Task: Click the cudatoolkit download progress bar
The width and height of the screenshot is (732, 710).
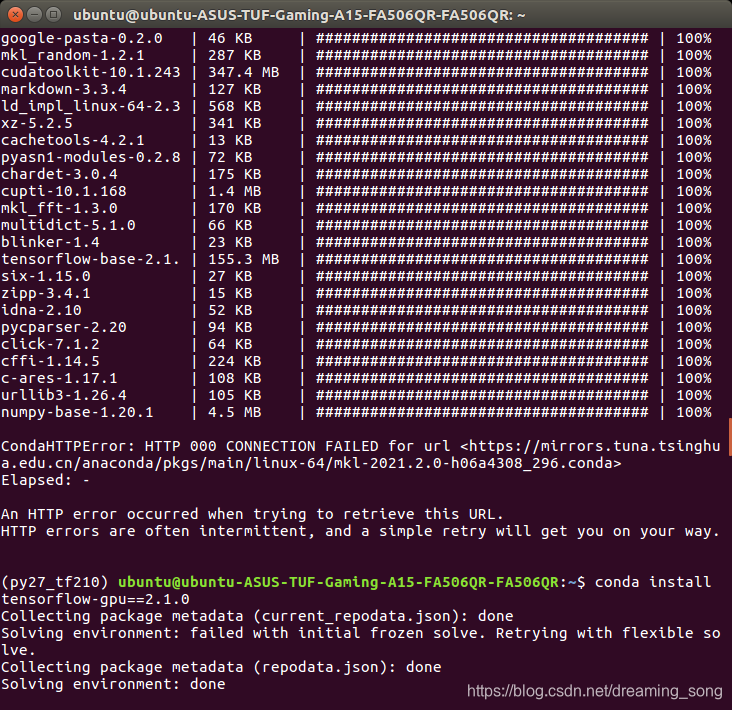Action: (x=482, y=72)
